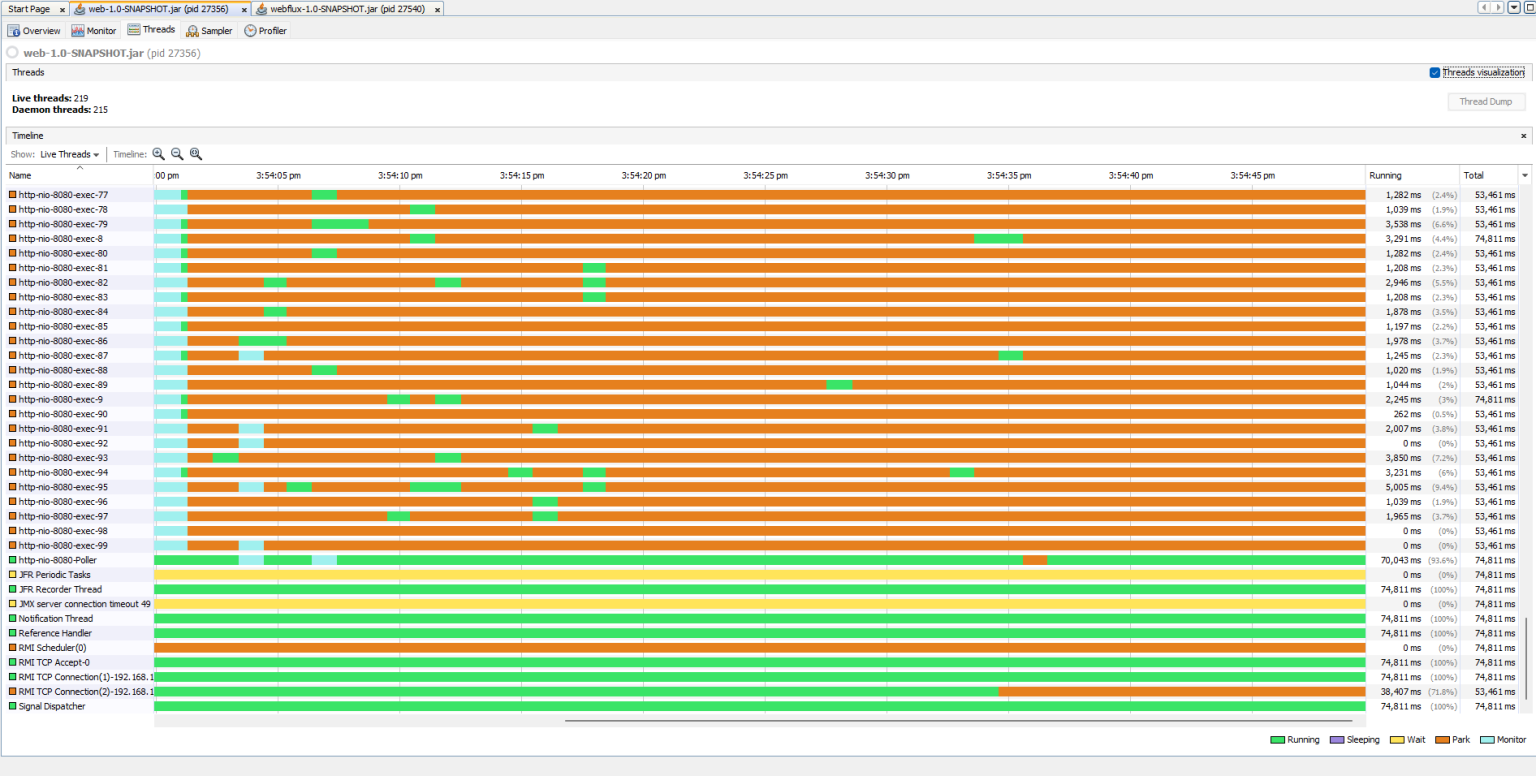Open the Live Threads show dropdown

pyautogui.click(x=69, y=155)
